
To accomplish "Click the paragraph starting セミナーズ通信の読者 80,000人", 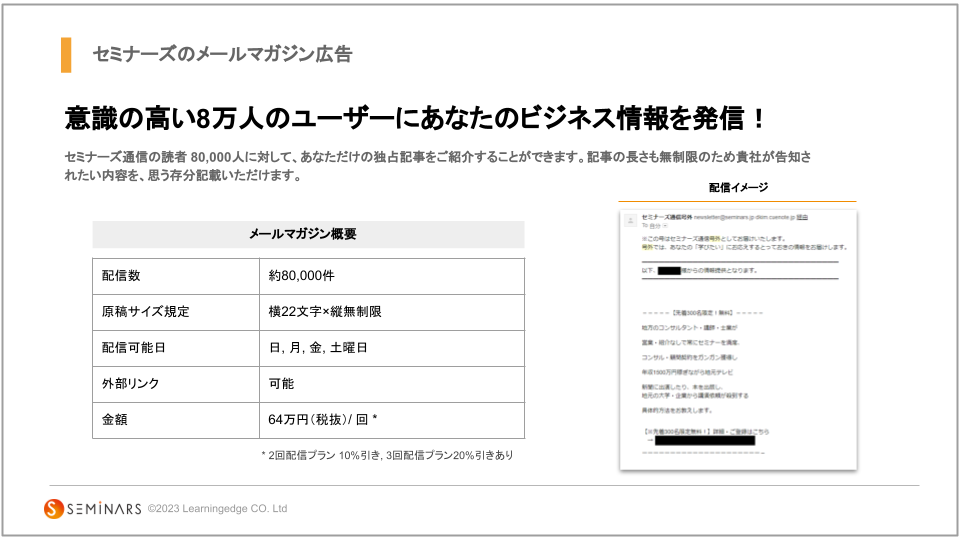I will pyautogui.click(x=438, y=167).
